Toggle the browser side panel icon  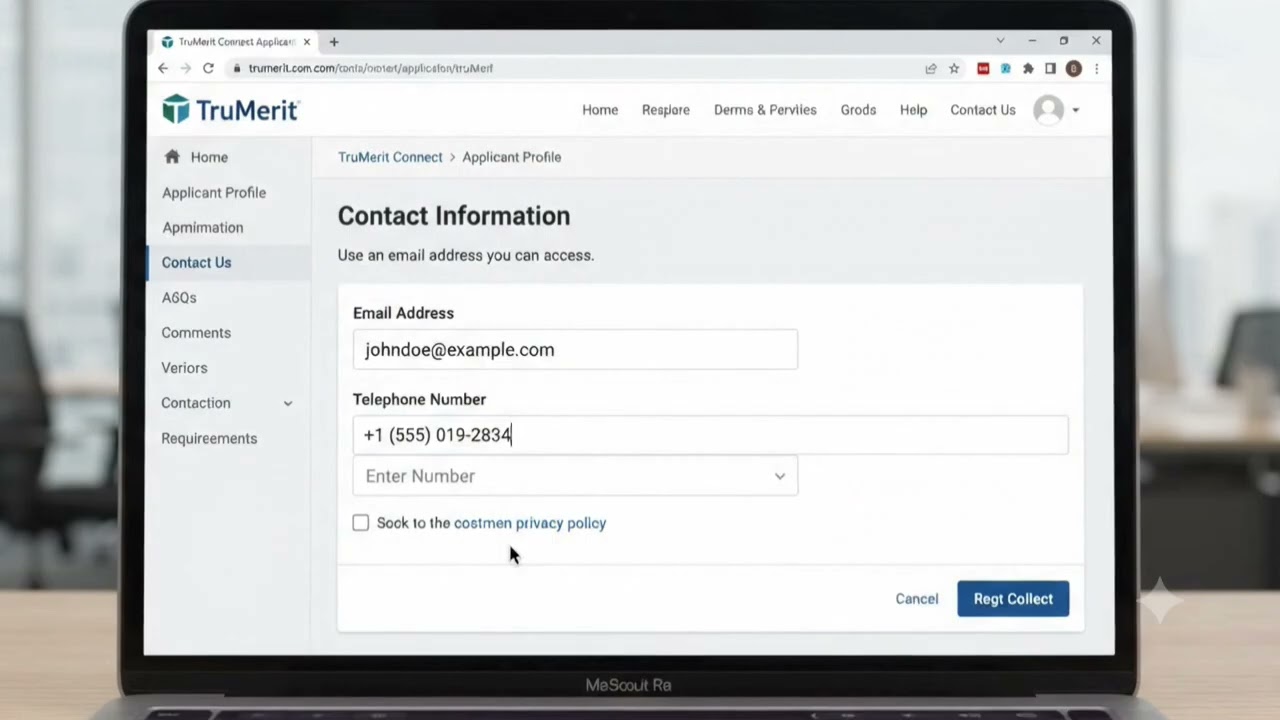(1050, 68)
